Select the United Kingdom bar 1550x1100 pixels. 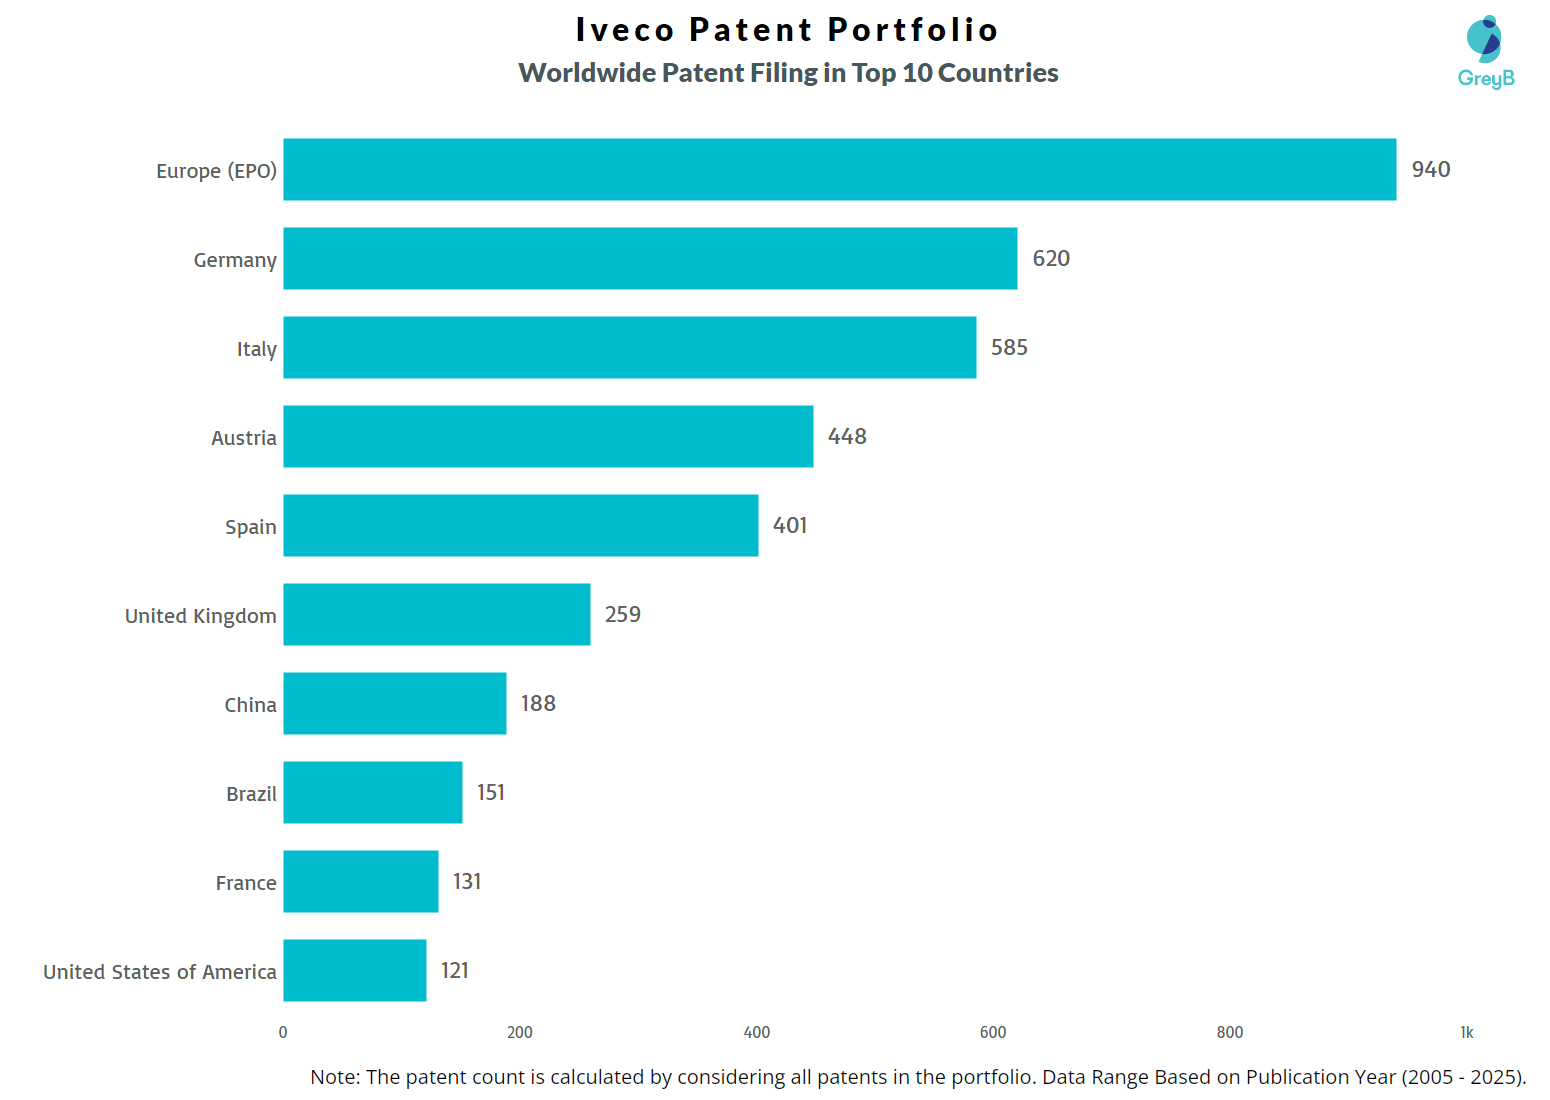[436, 614]
